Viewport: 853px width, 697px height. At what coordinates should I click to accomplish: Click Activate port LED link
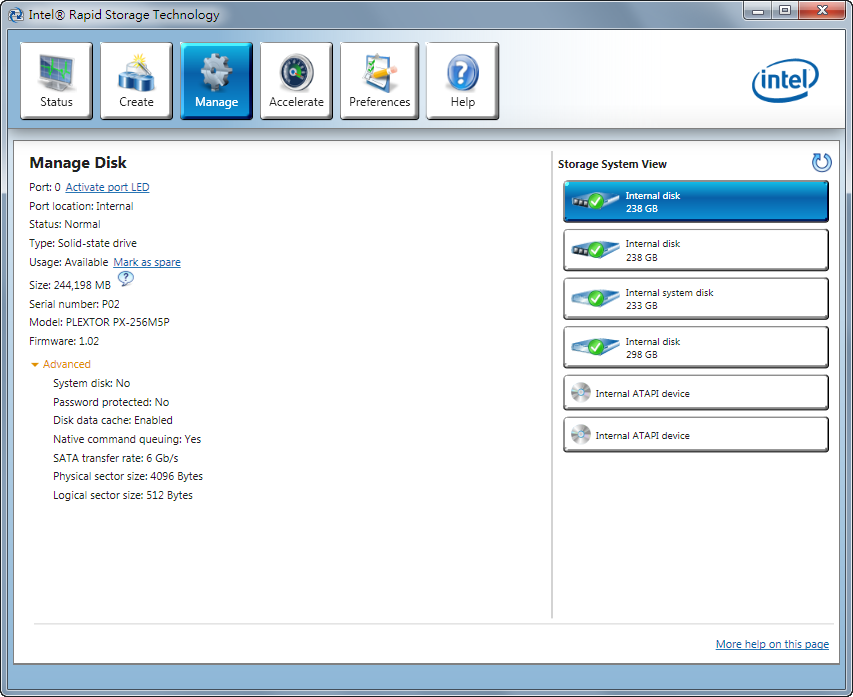coord(107,188)
